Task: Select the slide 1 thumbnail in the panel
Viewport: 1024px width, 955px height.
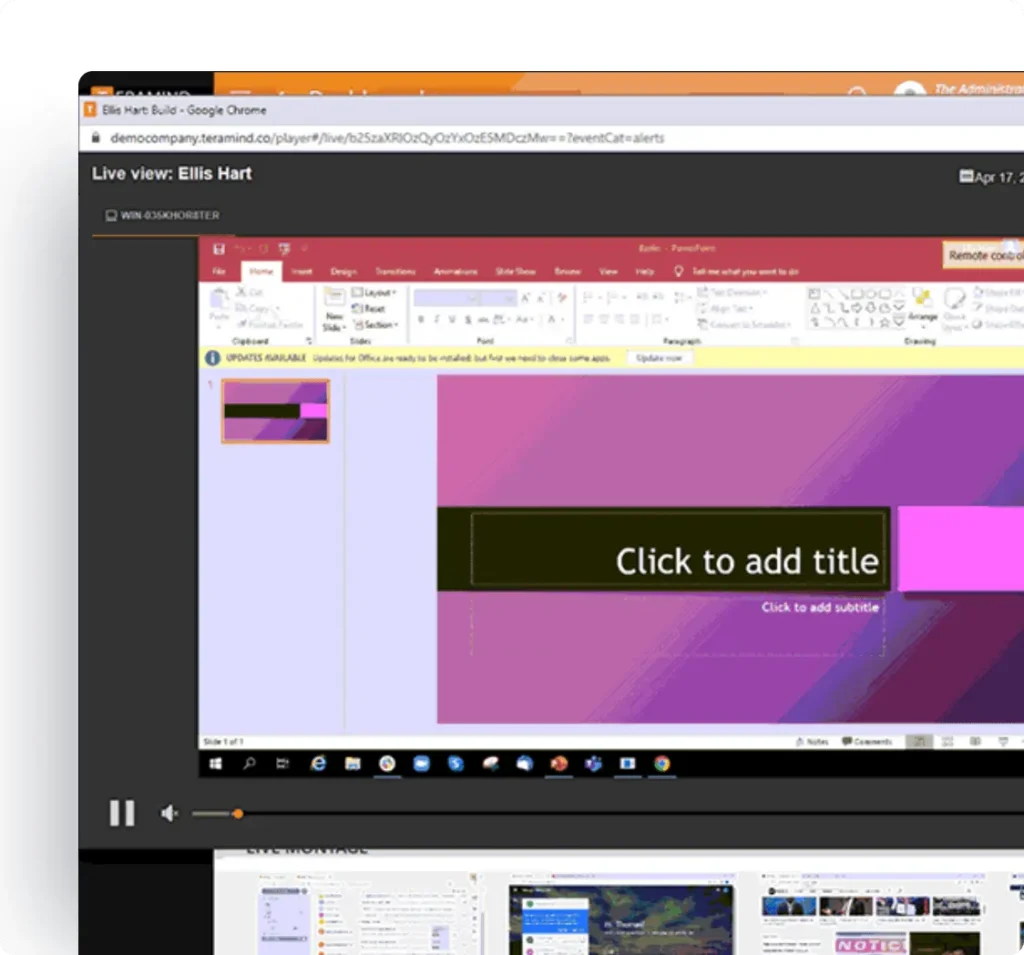Action: point(274,409)
